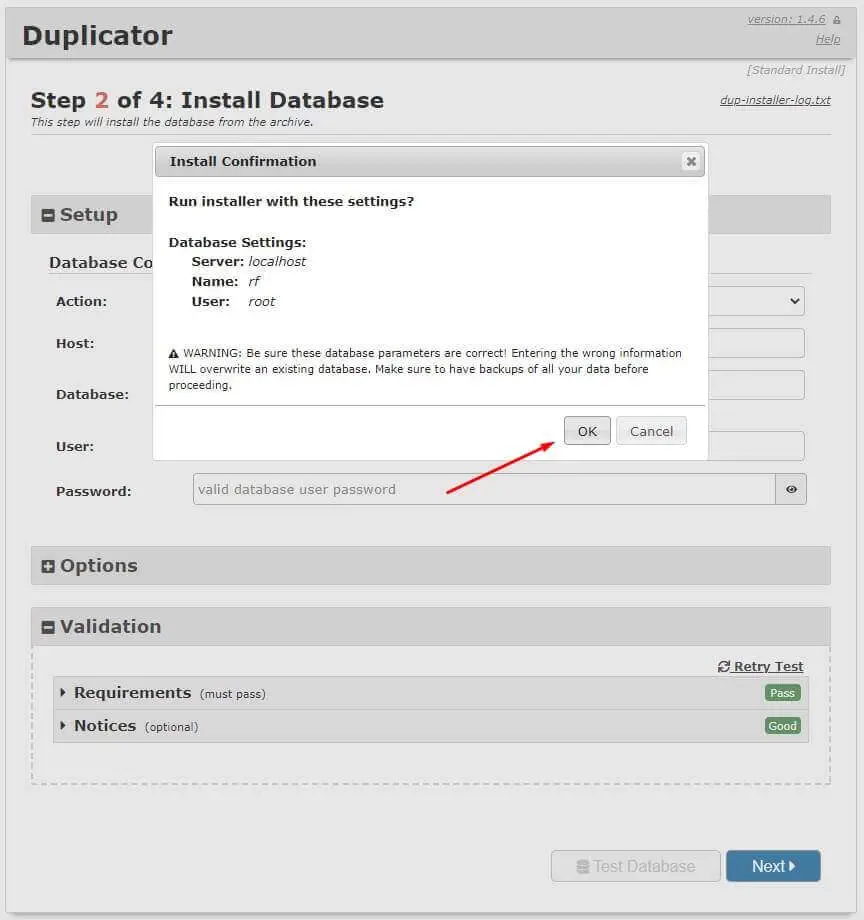This screenshot has height=920, width=864.
Task: Open the Action dropdown
Action: (757, 301)
